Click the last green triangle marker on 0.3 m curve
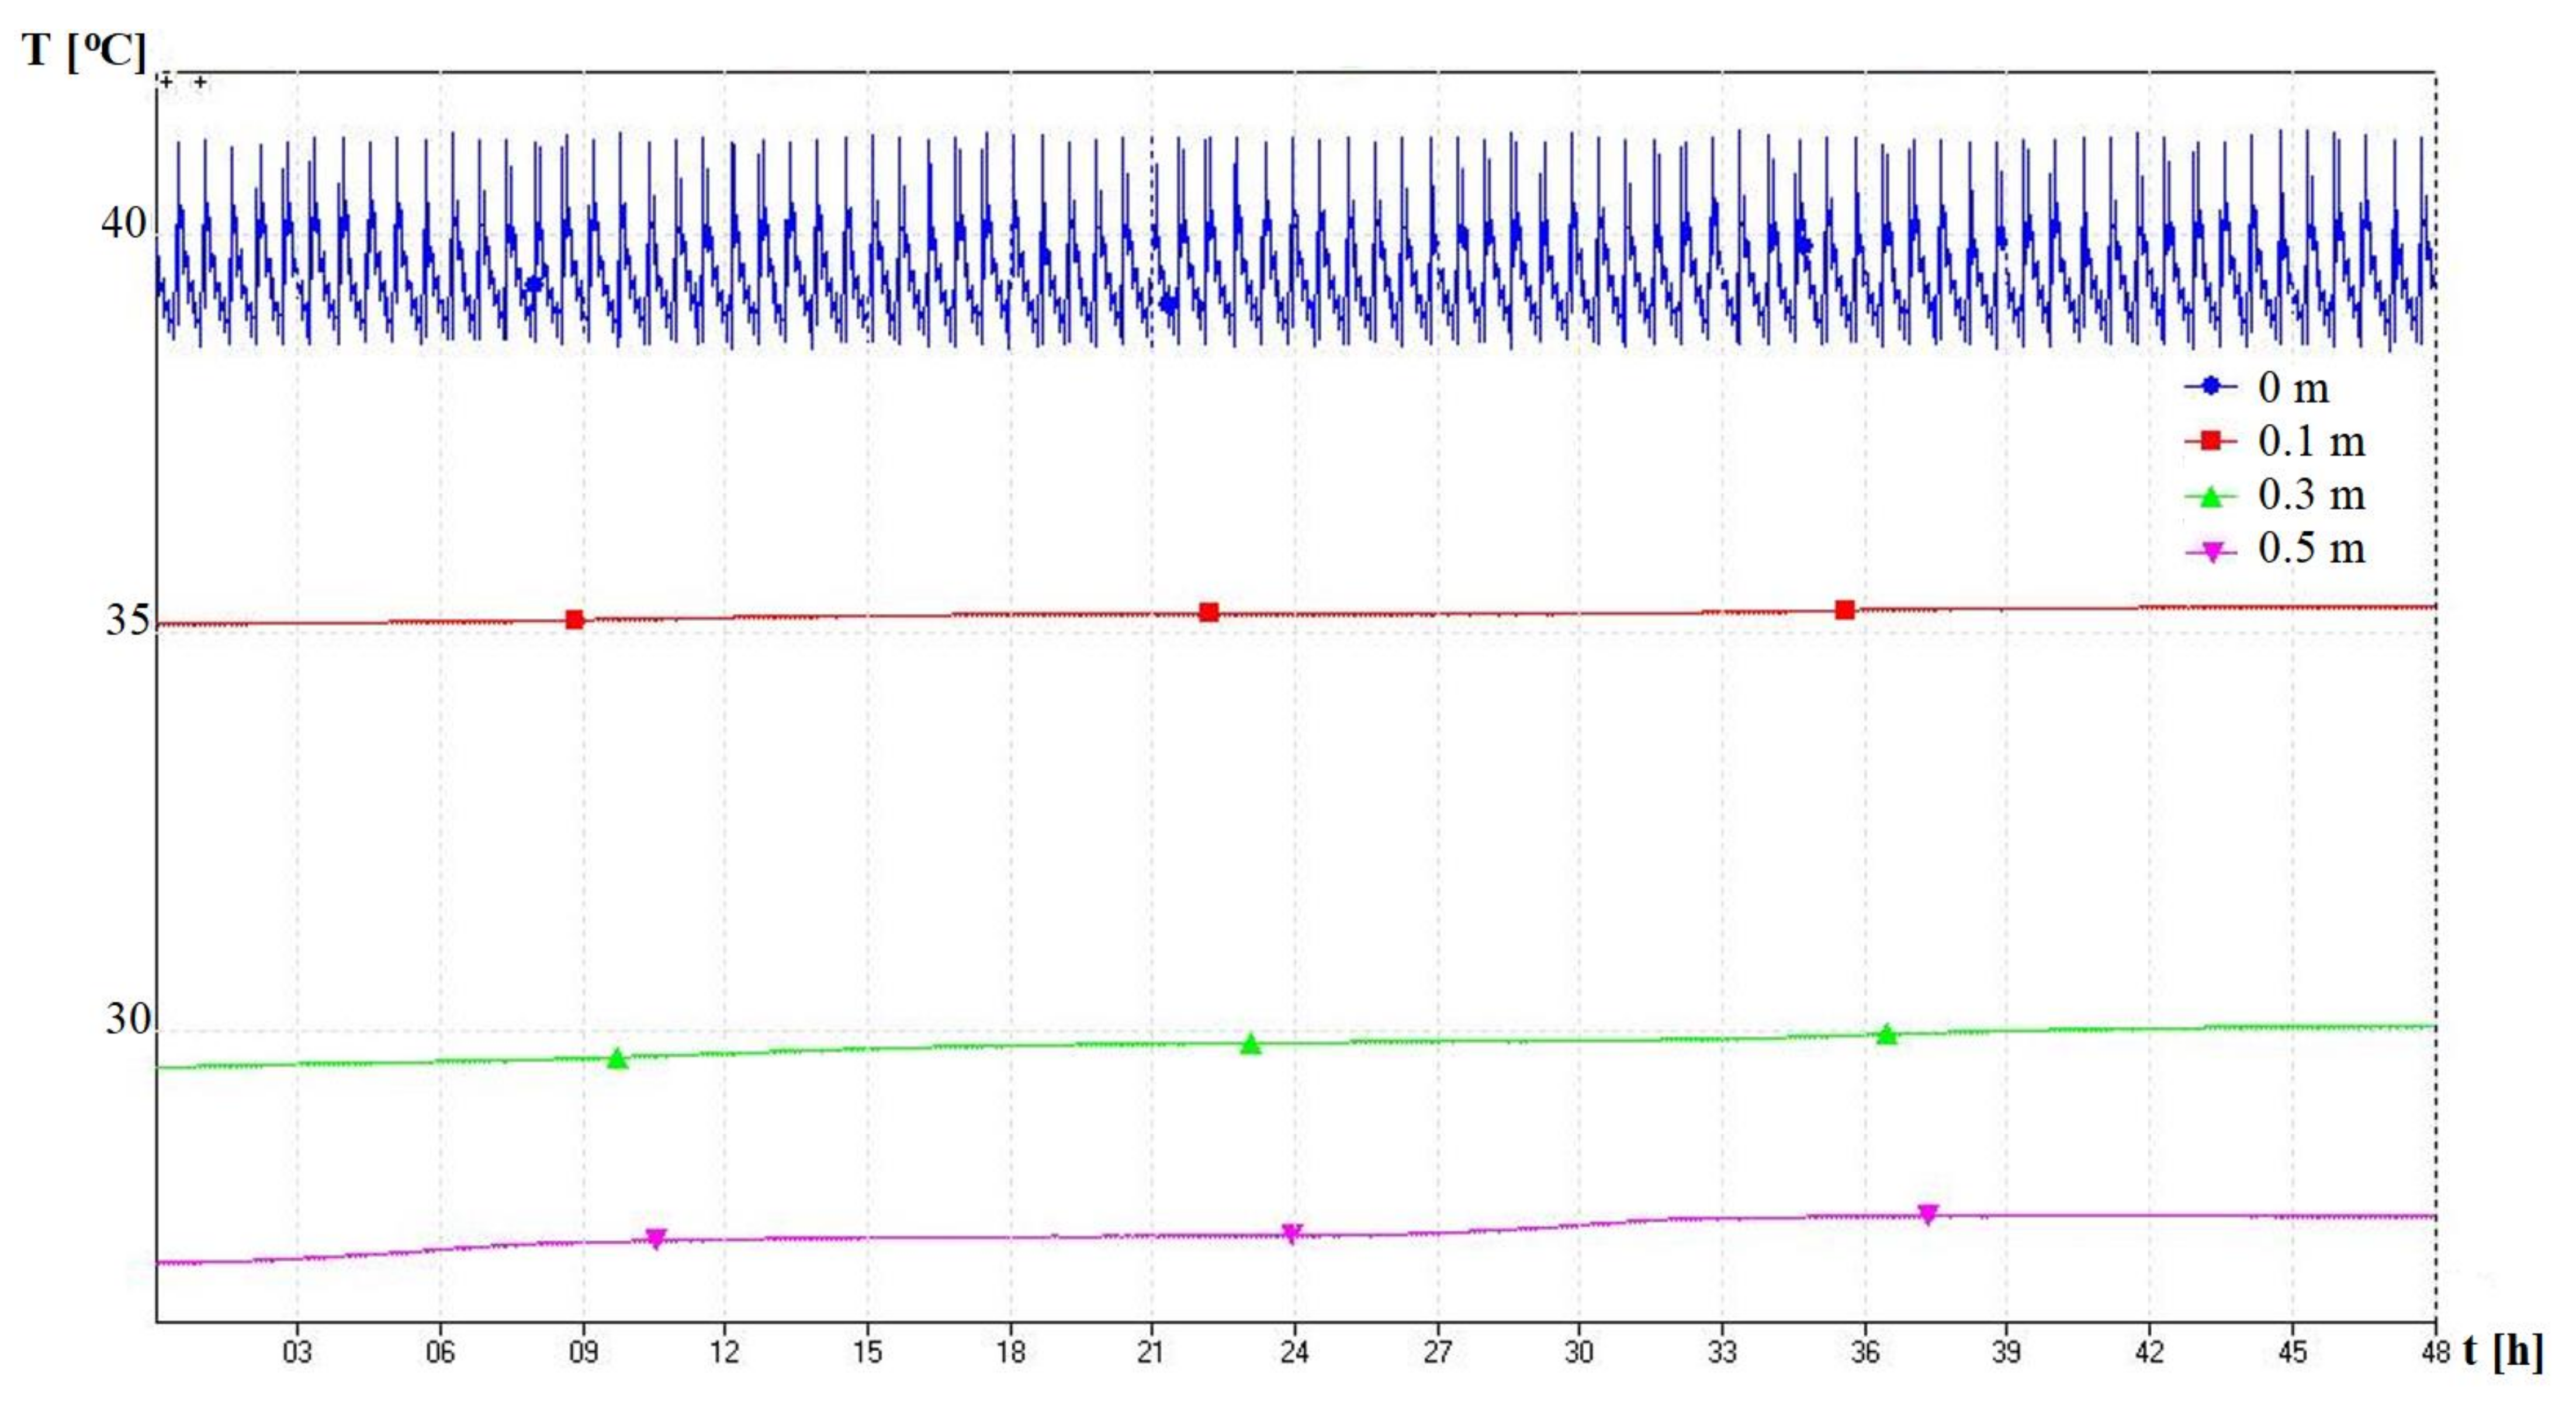2576x1412 pixels. [x=1886, y=1035]
